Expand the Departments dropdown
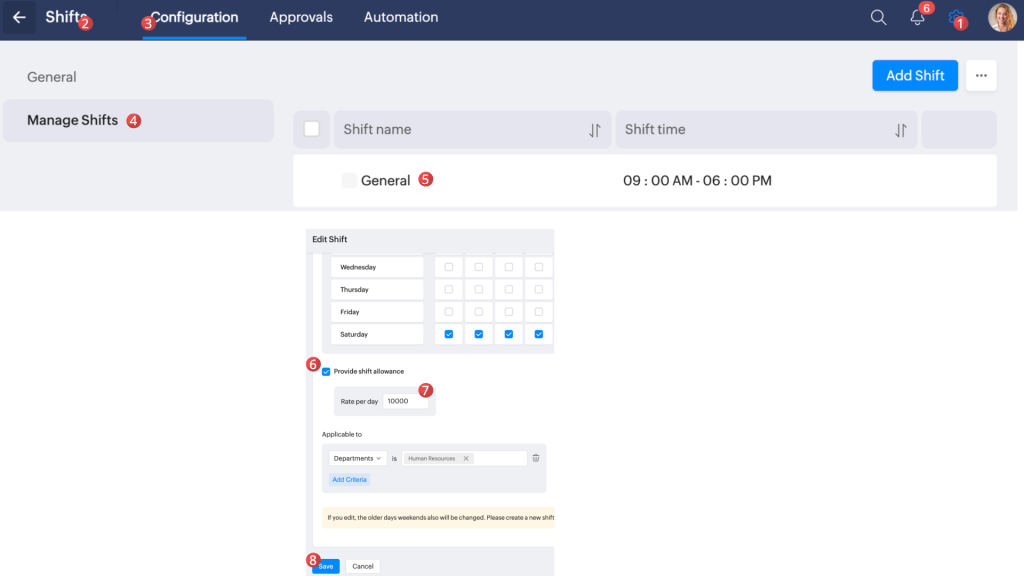Viewport: 1024px width, 576px height. tap(357, 458)
